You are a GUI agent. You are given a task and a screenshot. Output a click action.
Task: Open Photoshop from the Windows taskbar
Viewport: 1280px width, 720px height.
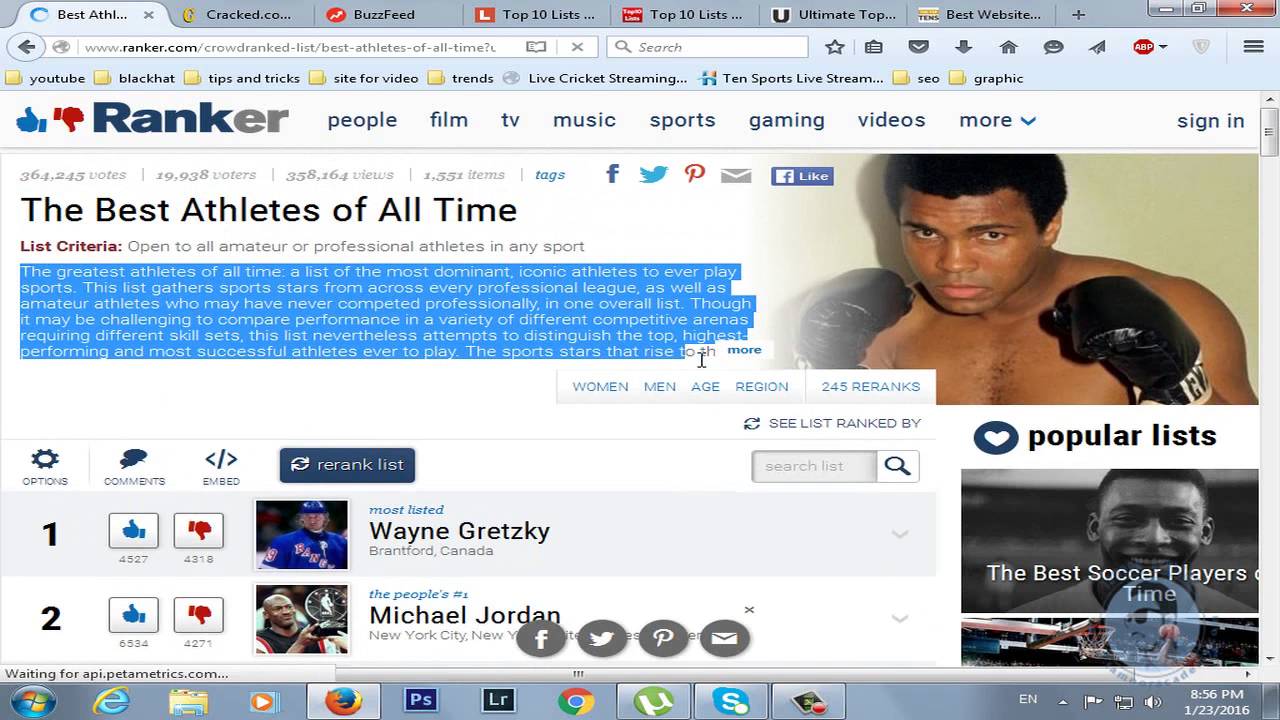coord(420,701)
